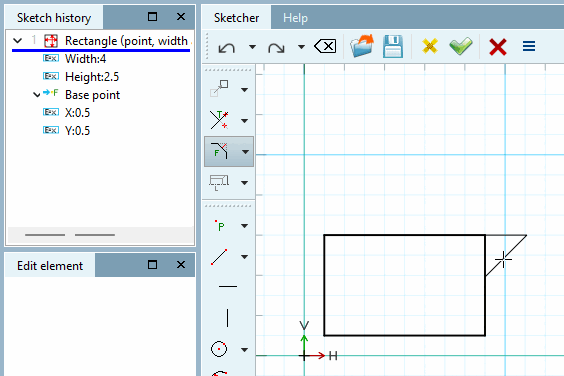564x376 pixels.
Task: Accept sketch with green checkmark
Action: point(461,46)
